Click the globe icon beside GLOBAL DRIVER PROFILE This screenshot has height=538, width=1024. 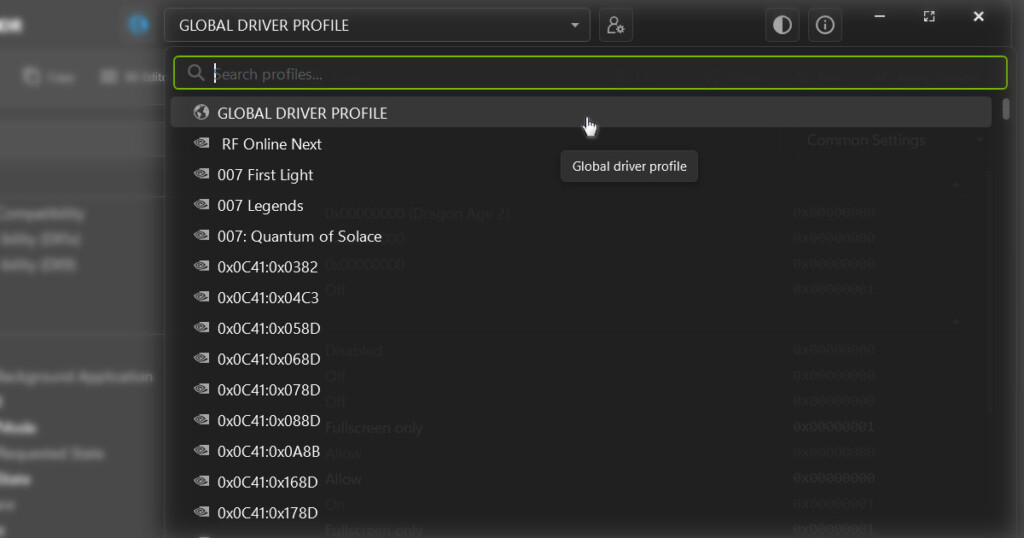(x=201, y=112)
